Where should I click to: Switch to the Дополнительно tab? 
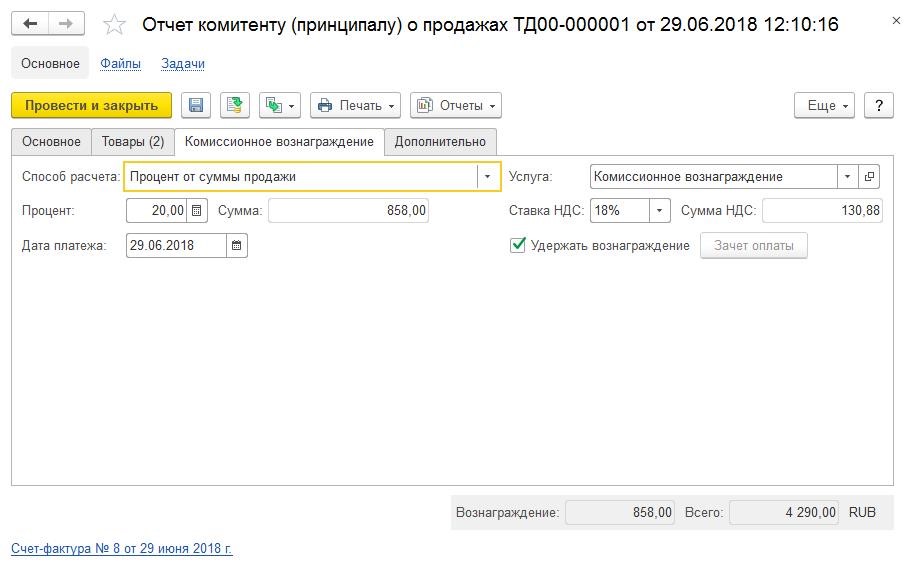pyautogui.click(x=440, y=142)
